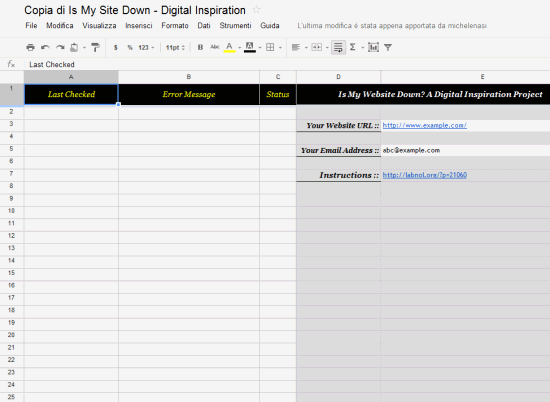Click the formula bar showing Last Checked
Image resolution: width=550 pixels, height=402 pixels.
288,64
